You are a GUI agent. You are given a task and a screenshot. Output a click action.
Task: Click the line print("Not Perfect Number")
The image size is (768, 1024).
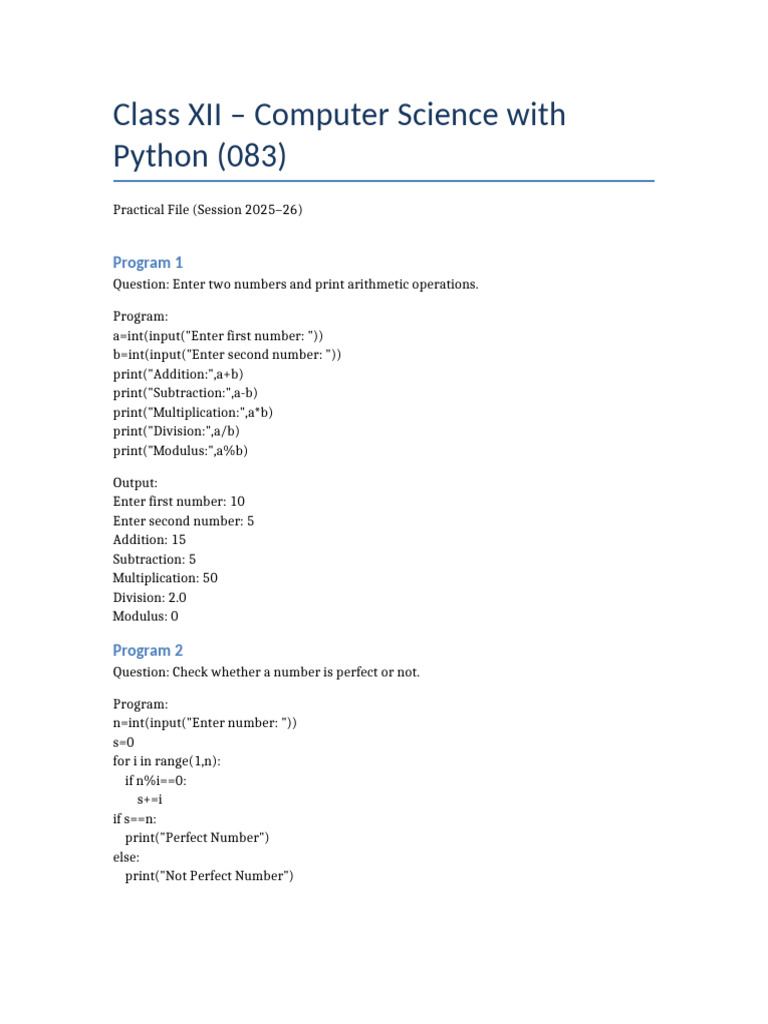click(209, 876)
